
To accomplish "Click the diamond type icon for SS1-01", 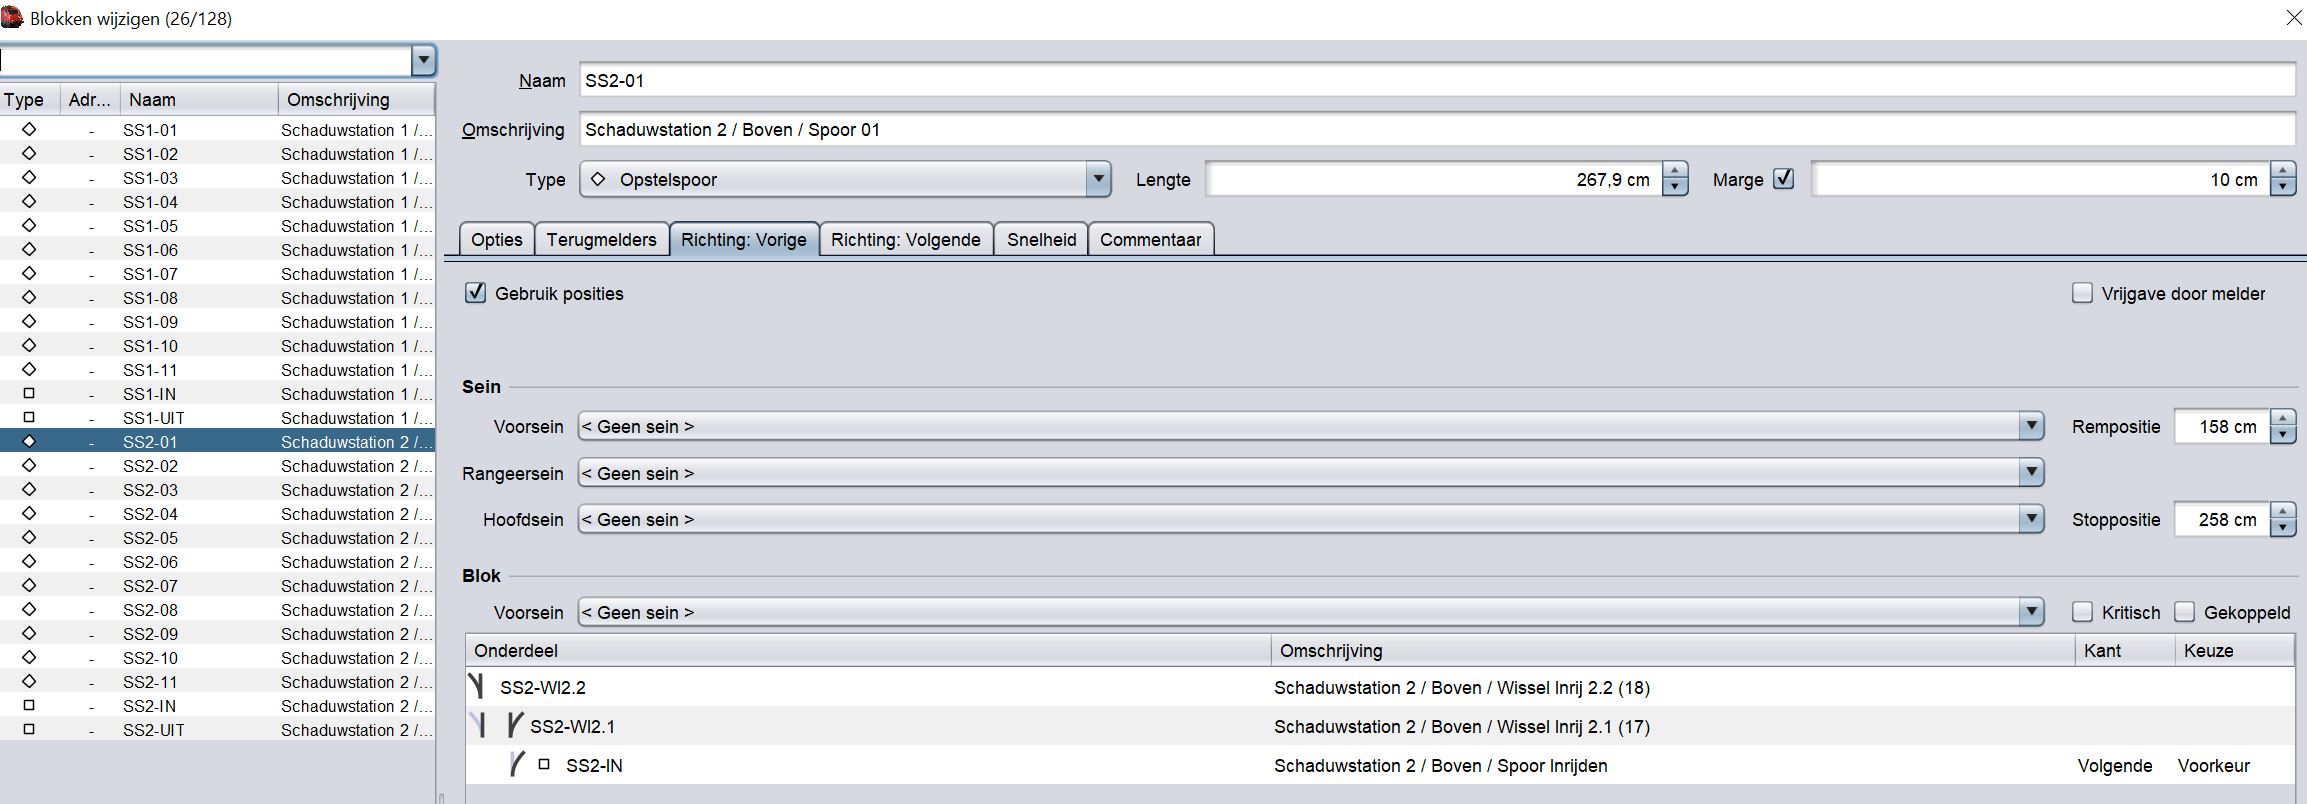I will coord(29,129).
